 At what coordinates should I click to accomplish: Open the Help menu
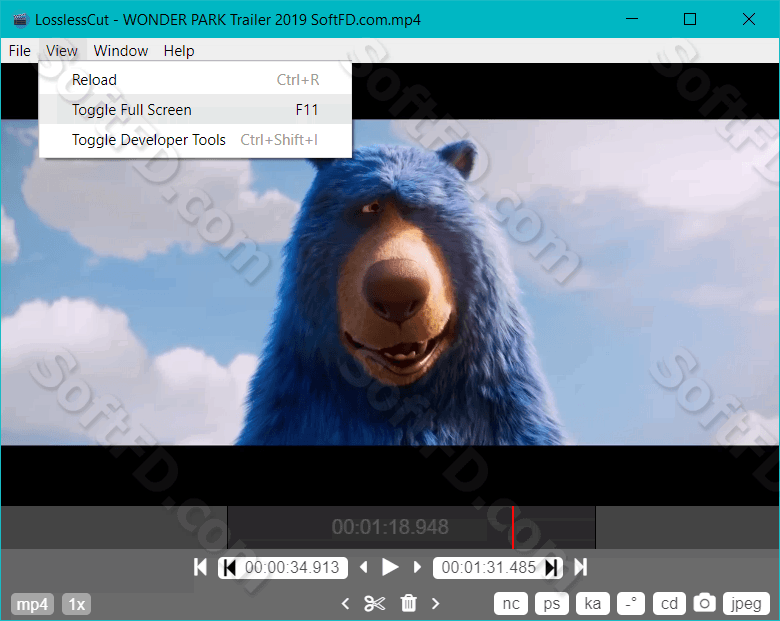179,51
